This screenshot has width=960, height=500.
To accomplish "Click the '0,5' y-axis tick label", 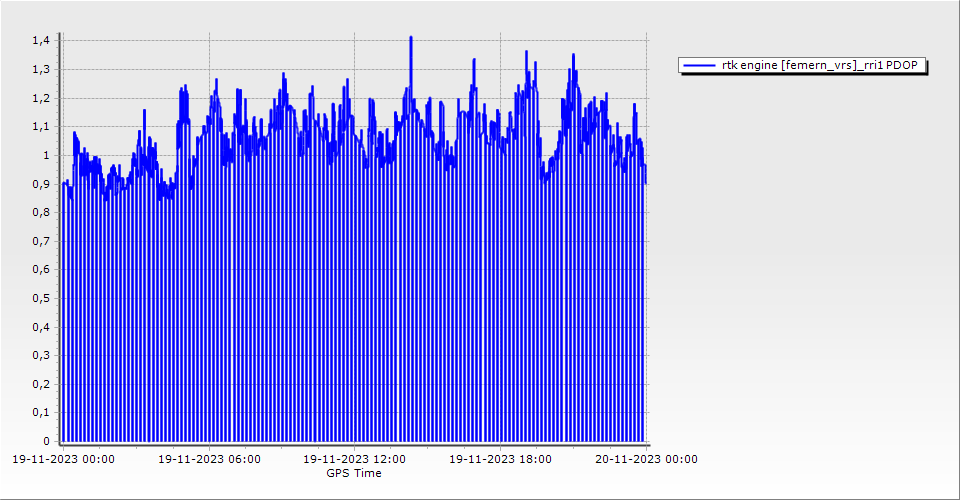I will tap(40, 298).
